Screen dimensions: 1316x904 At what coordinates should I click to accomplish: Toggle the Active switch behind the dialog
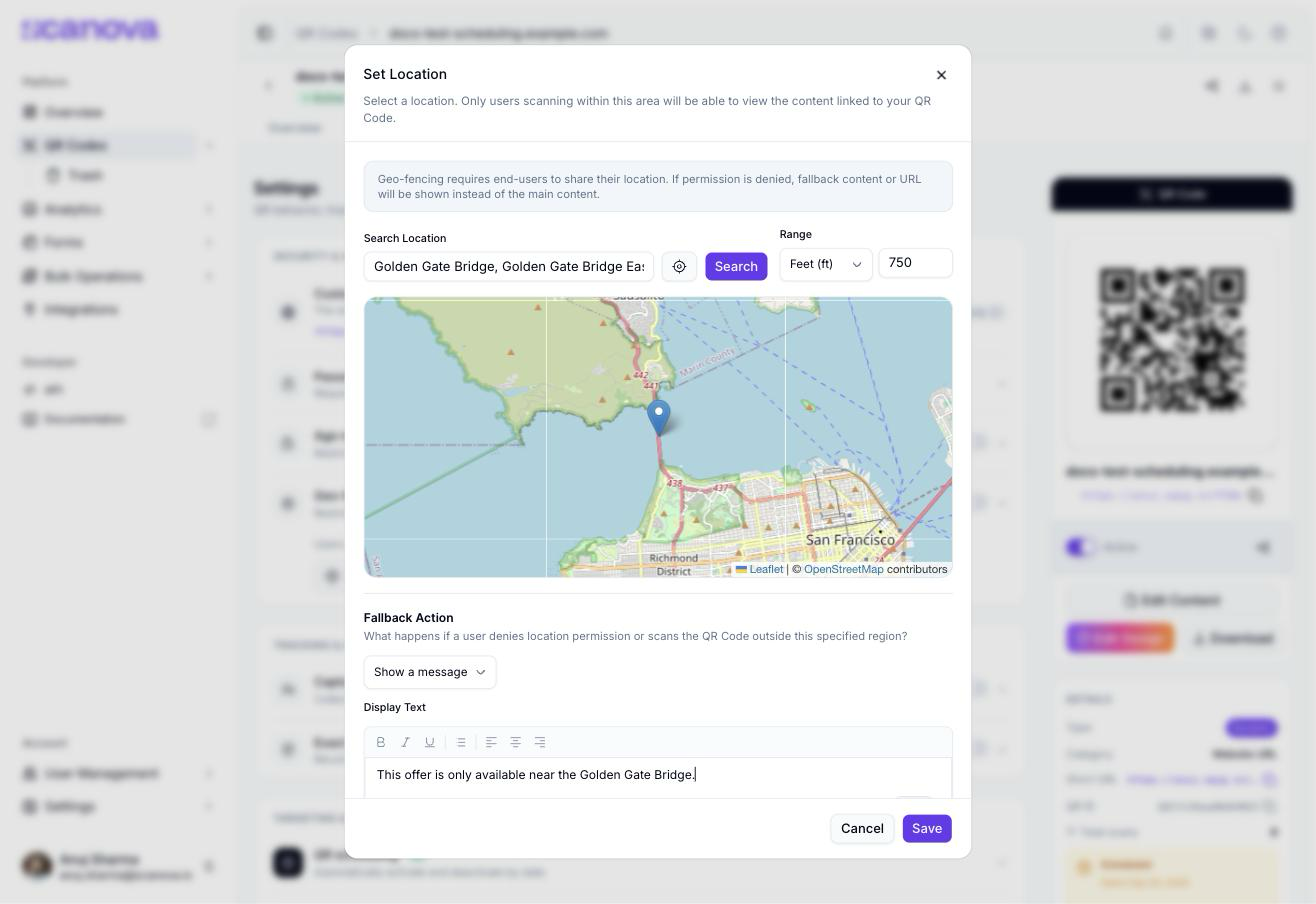click(1080, 547)
